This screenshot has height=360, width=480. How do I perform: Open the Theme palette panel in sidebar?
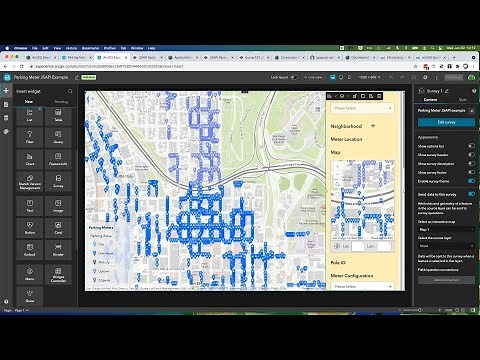[6, 131]
